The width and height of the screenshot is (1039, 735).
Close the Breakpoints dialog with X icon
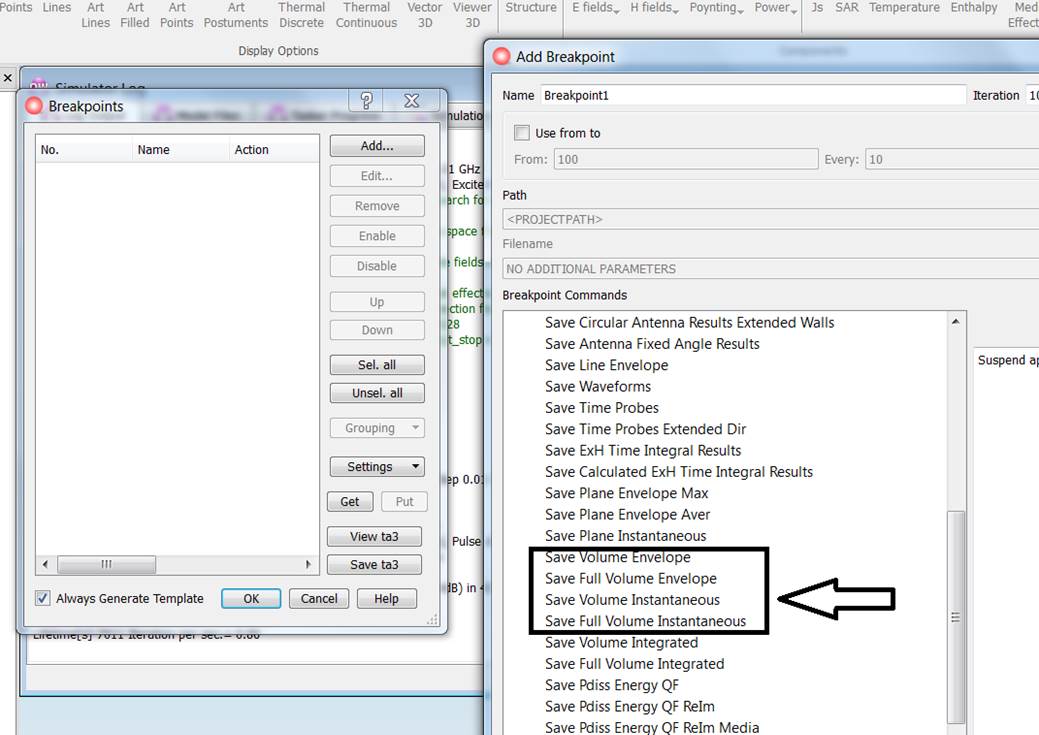[x=411, y=101]
